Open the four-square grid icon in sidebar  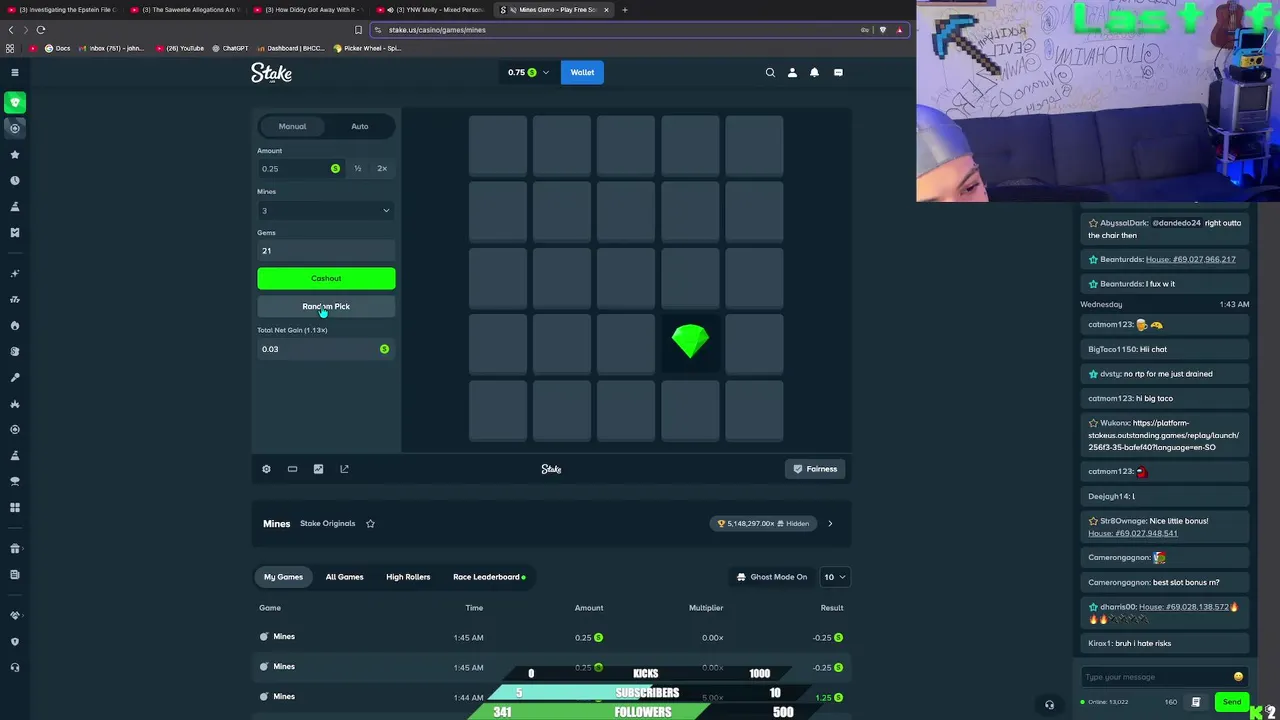coord(15,507)
